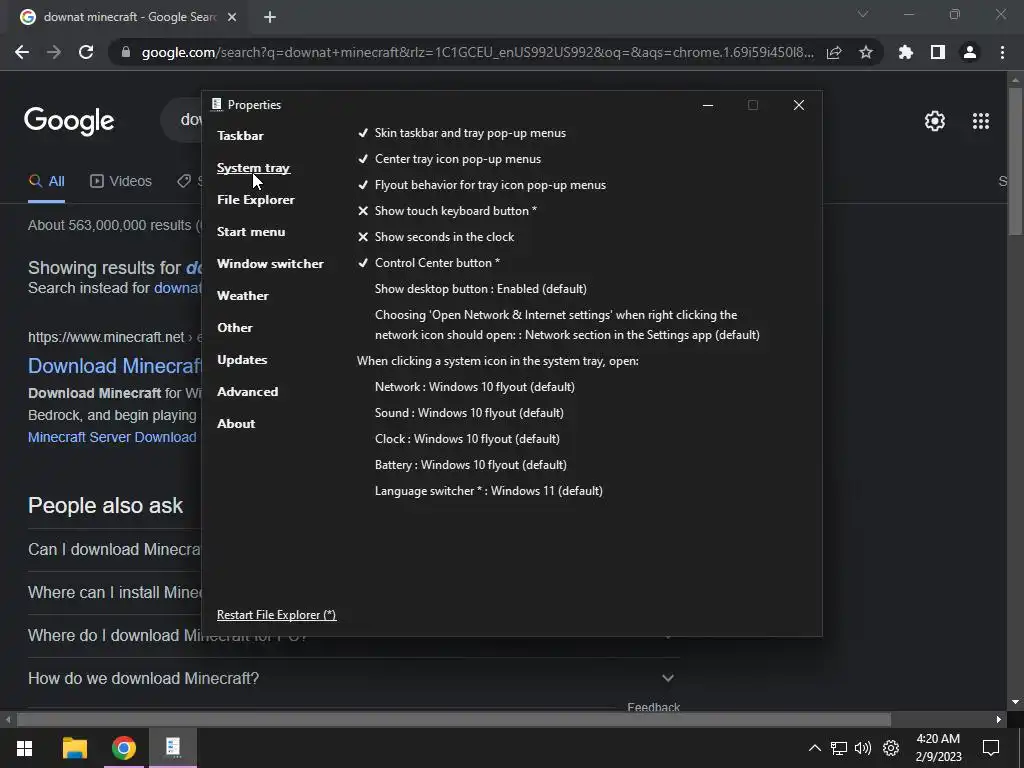The width and height of the screenshot is (1024, 768).
Task: Change Network flyout style option
Action: click(x=475, y=387)
